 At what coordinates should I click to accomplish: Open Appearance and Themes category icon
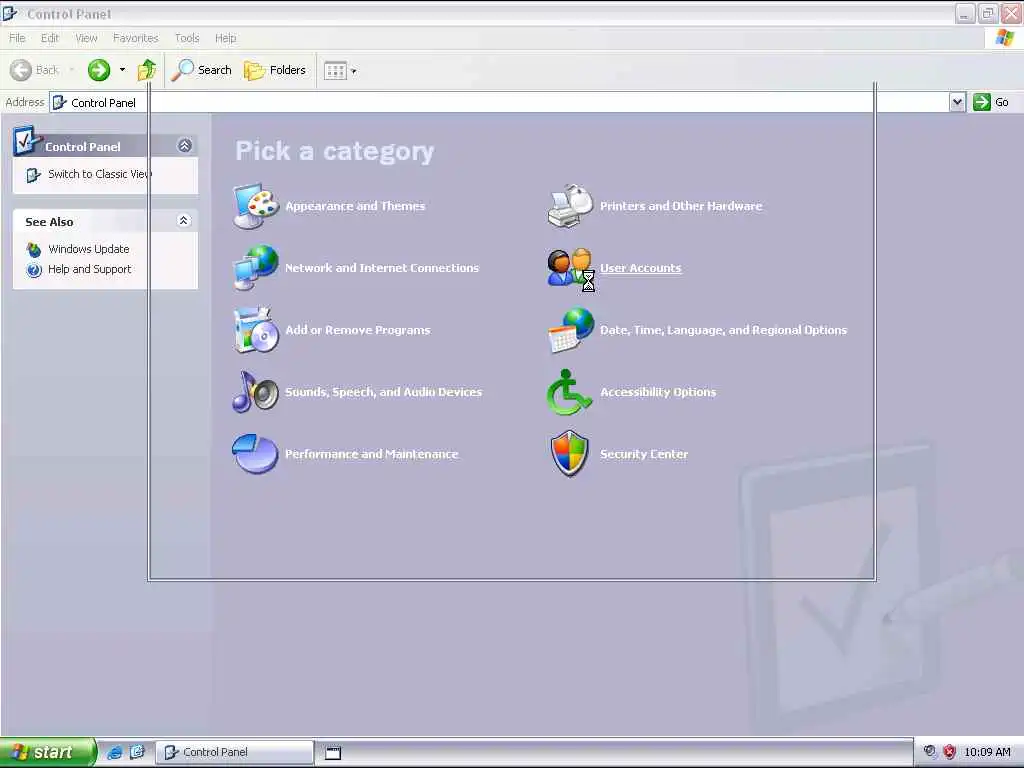tap(255, 206)
